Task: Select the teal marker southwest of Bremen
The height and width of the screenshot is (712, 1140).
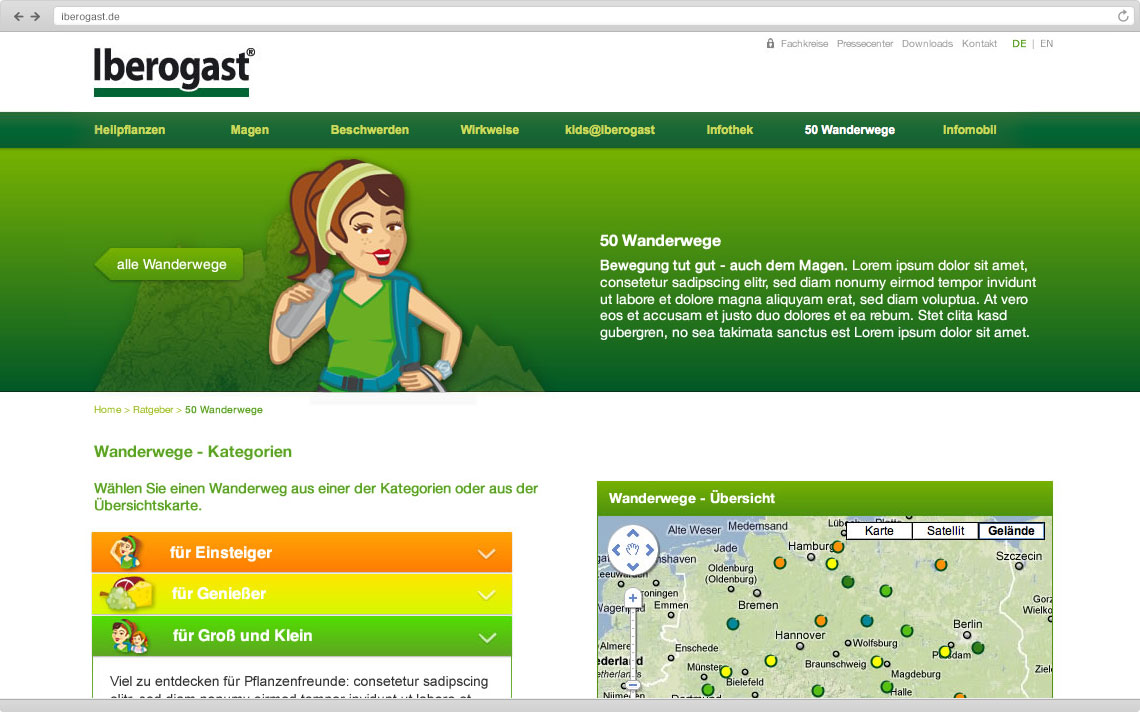Action: click(733, 623)
